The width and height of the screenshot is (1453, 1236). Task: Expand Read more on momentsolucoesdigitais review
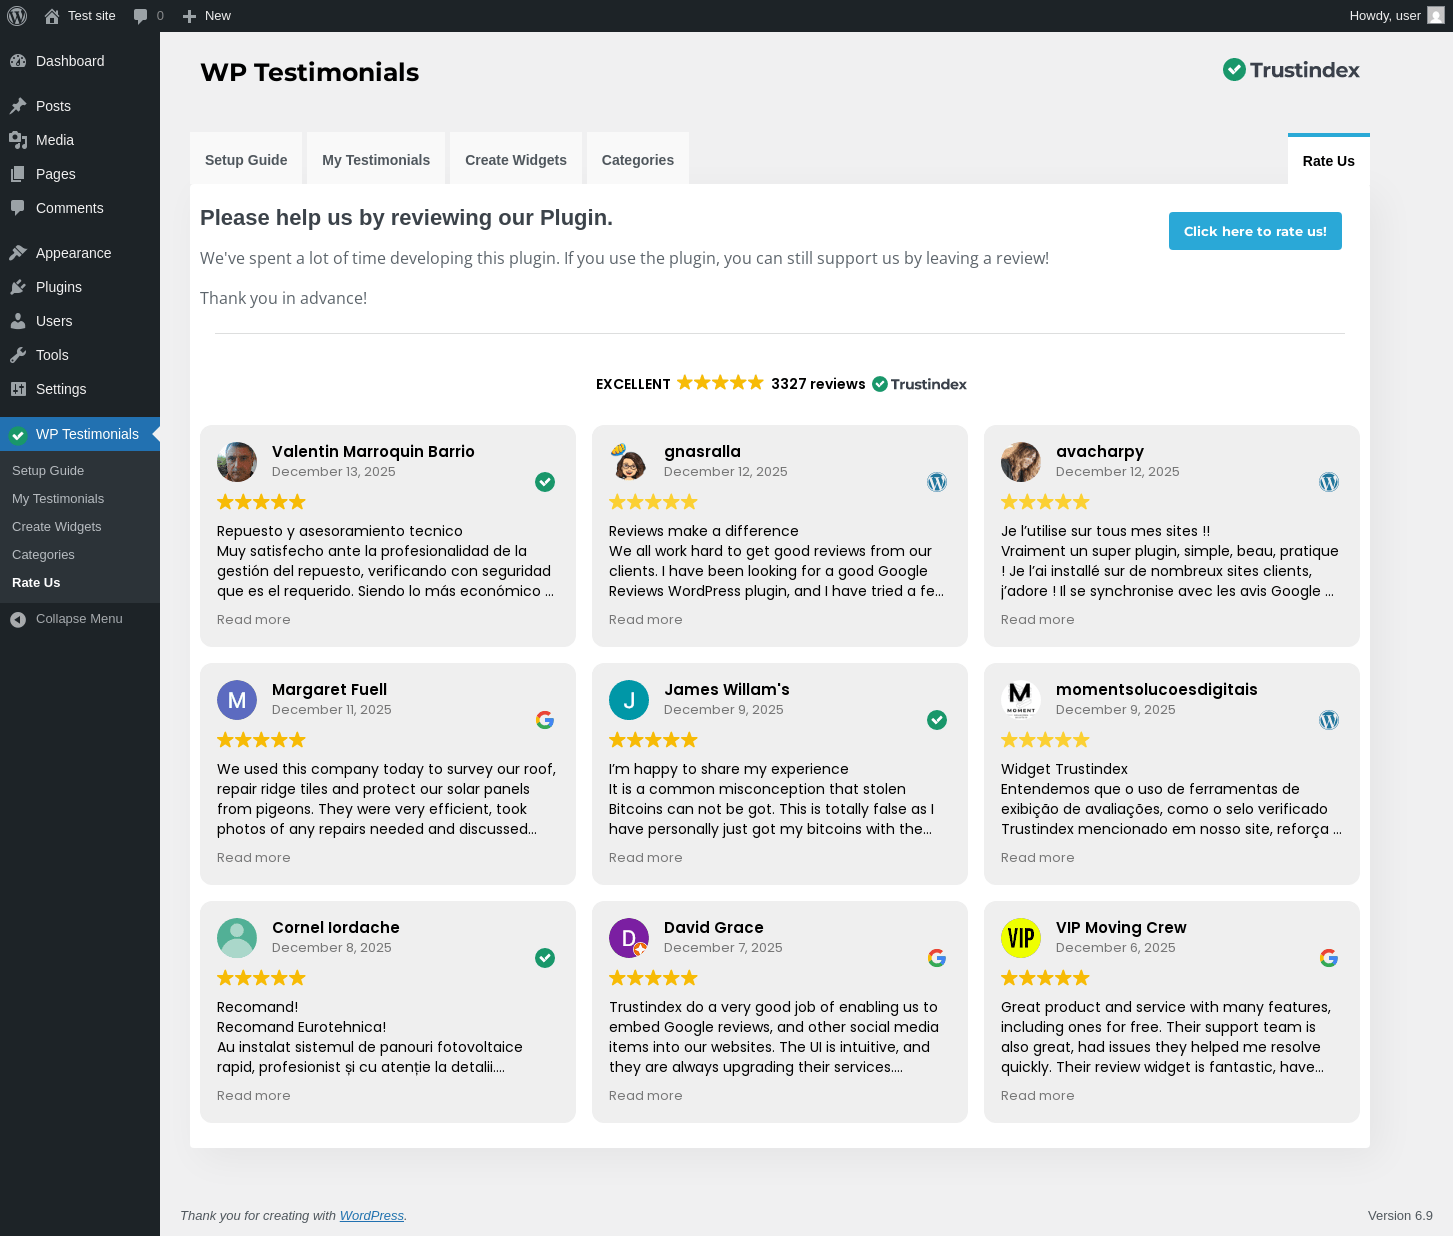coord(1038,858)
